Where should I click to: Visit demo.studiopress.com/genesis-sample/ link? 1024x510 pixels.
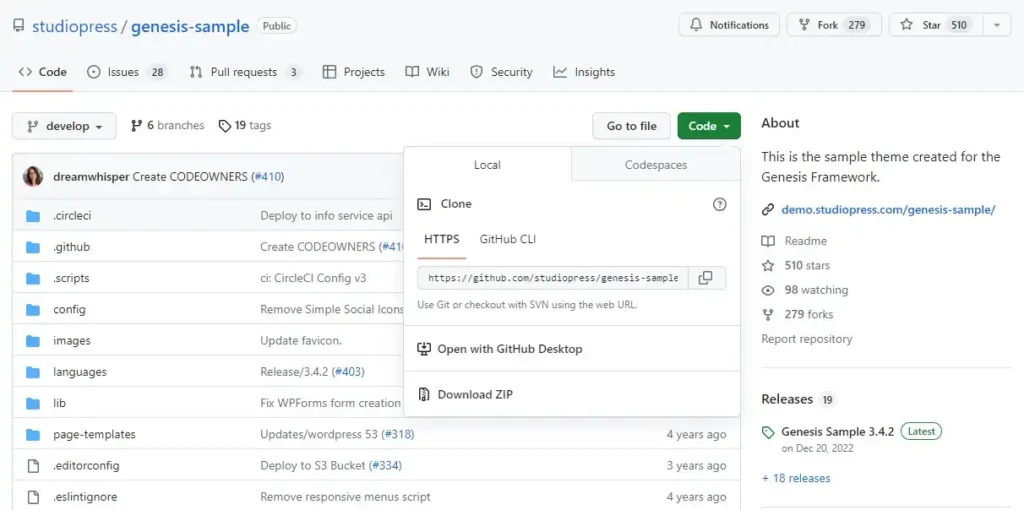tap(888, 210)
